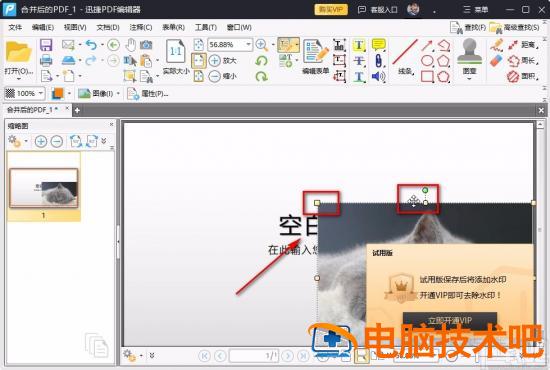Select the paperclip file attachment tool
The height and width of the screenshot is (370, 550).
coord(378,60)
